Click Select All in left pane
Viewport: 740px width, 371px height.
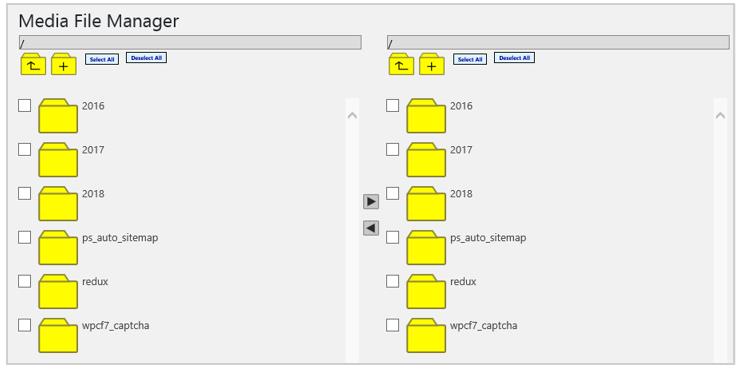click(102, 59)
